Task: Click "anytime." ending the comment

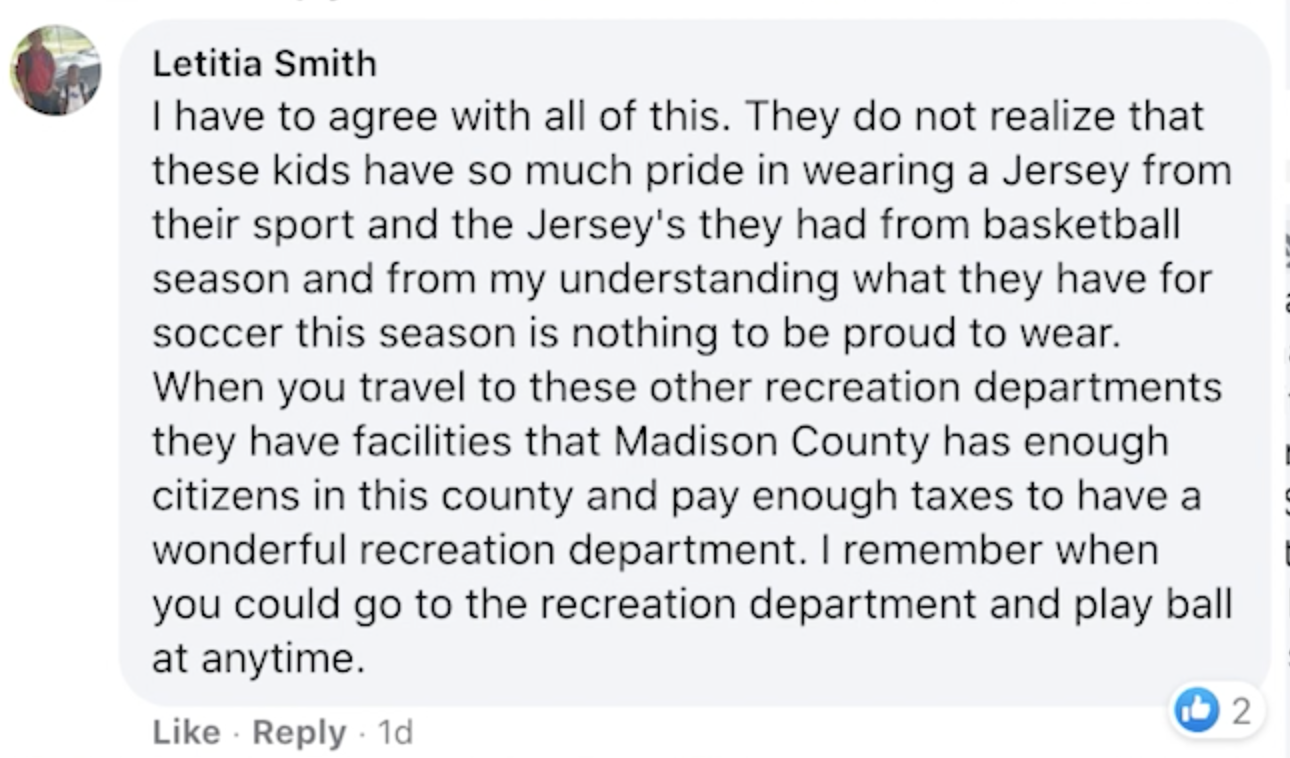Action: pos(255,659)
